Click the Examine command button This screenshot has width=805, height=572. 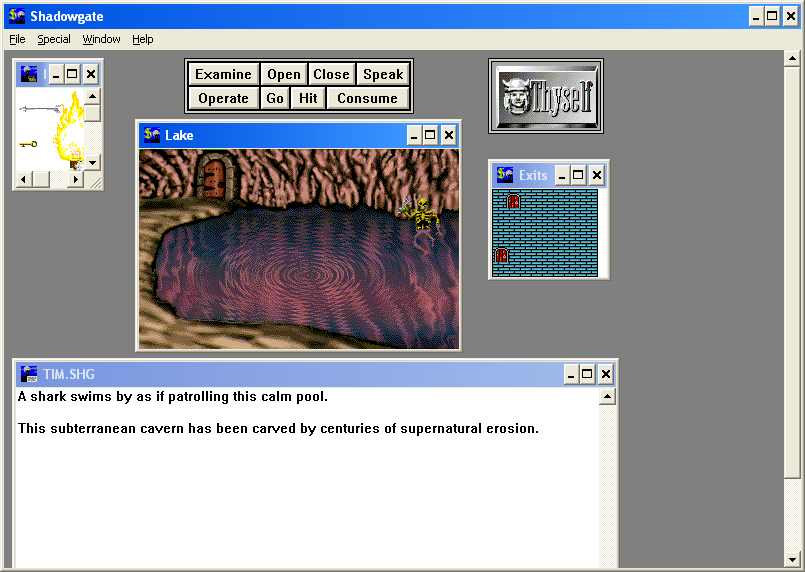223,74
